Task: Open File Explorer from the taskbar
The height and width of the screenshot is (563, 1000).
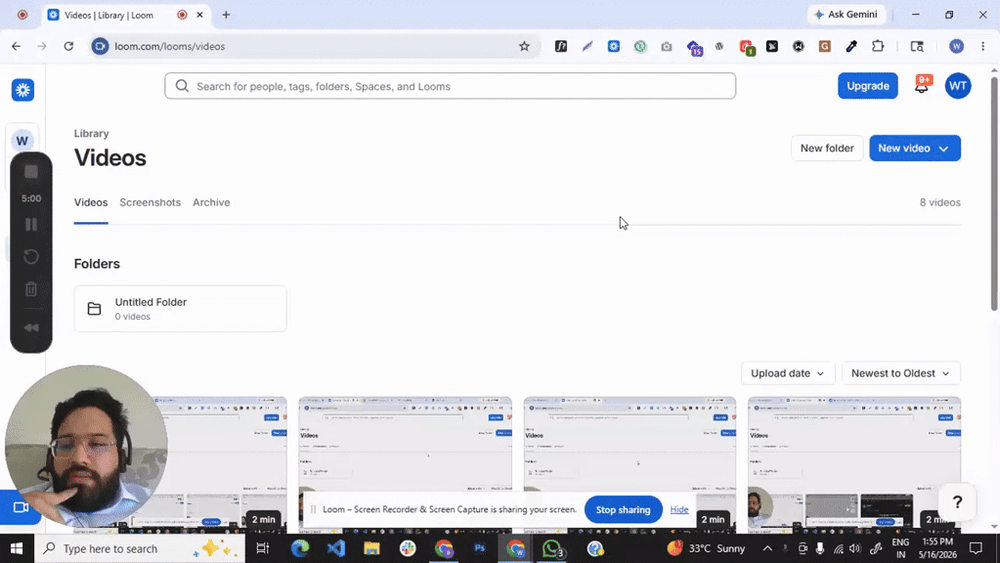Action: [x=372, y=548]
